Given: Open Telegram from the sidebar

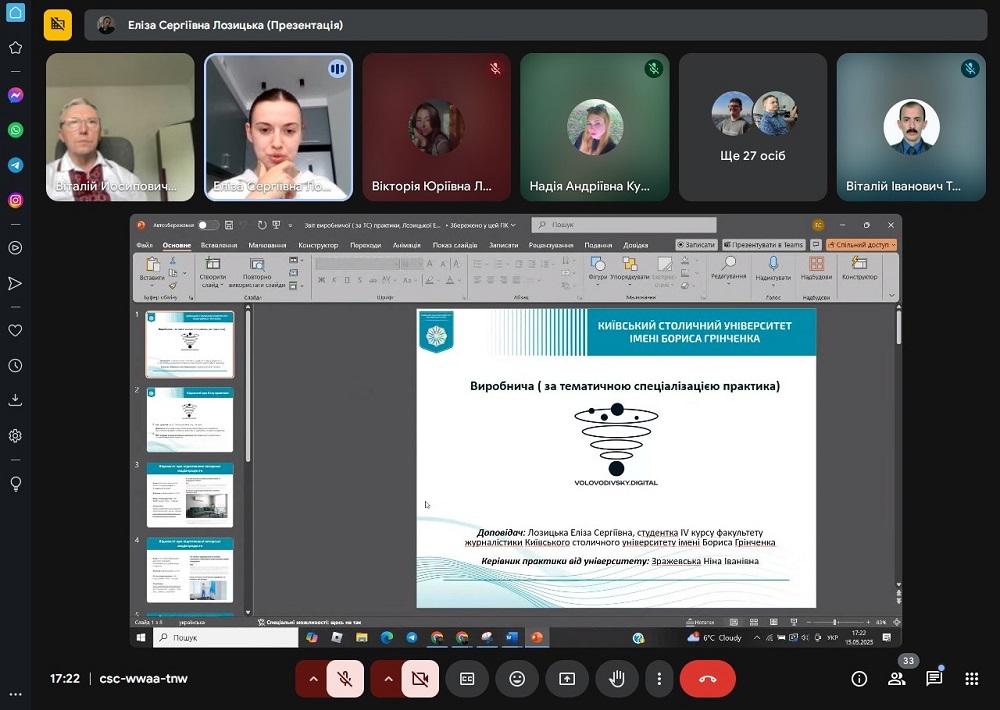Looking at the screenshot, I should tap(15, 165).
